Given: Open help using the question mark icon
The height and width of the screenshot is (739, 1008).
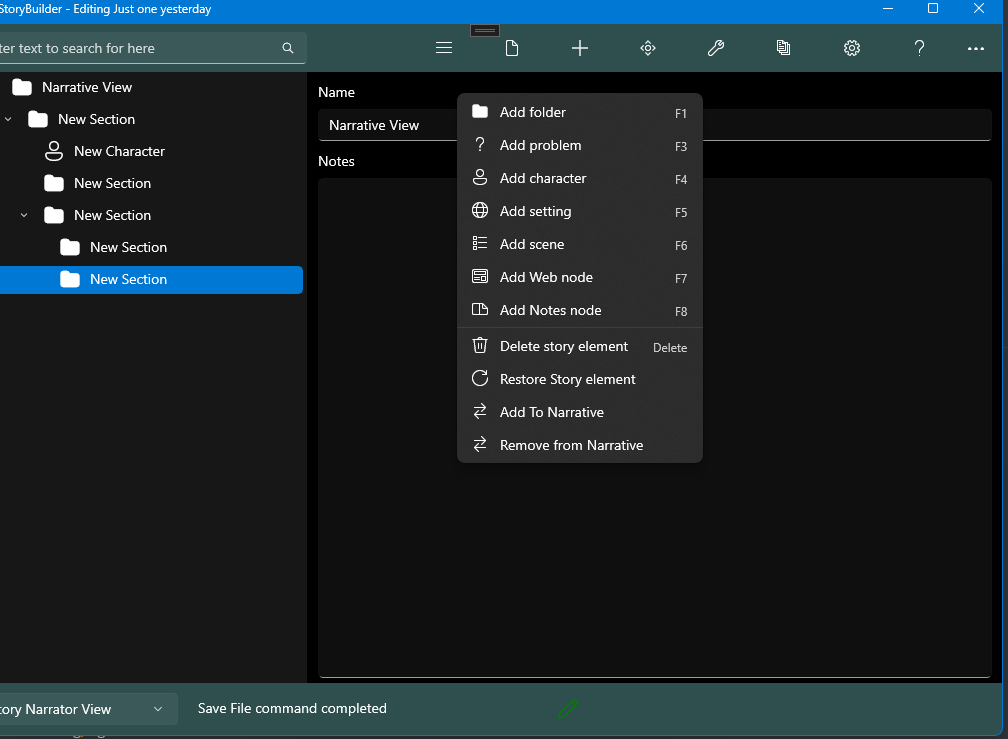Looking at the screenshot, I should click(919, 47).
